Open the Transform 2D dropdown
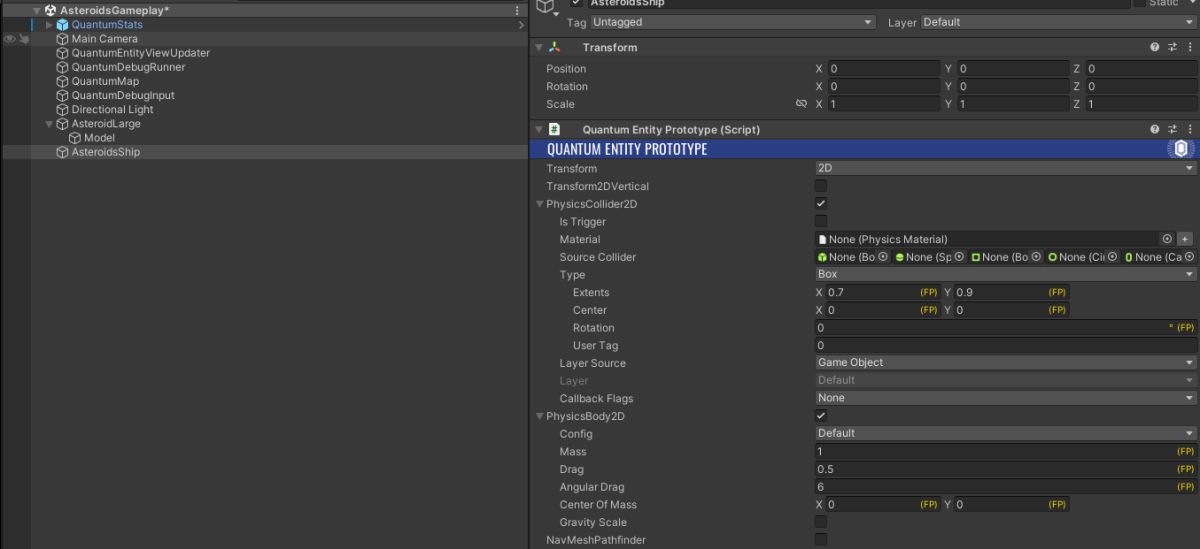Screen dimensions: 1200x549 [x=1006, y=168]
